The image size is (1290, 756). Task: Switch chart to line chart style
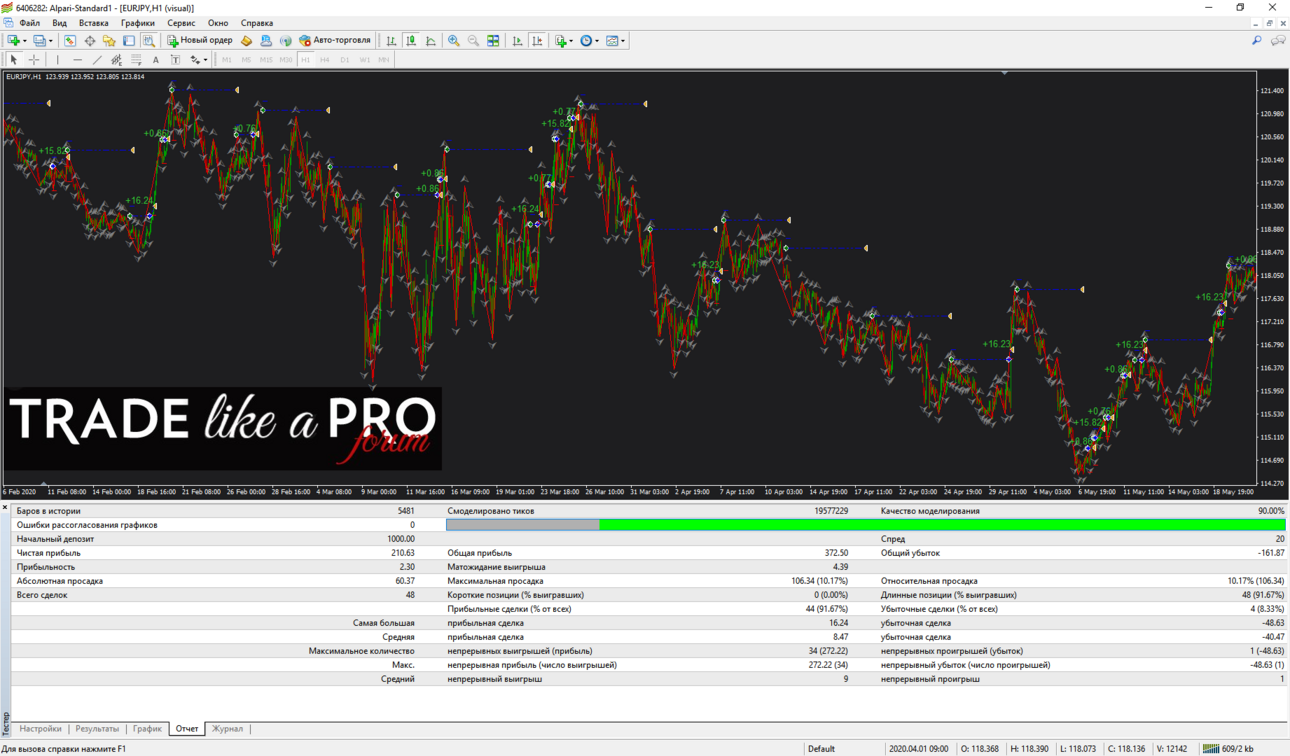431,41
